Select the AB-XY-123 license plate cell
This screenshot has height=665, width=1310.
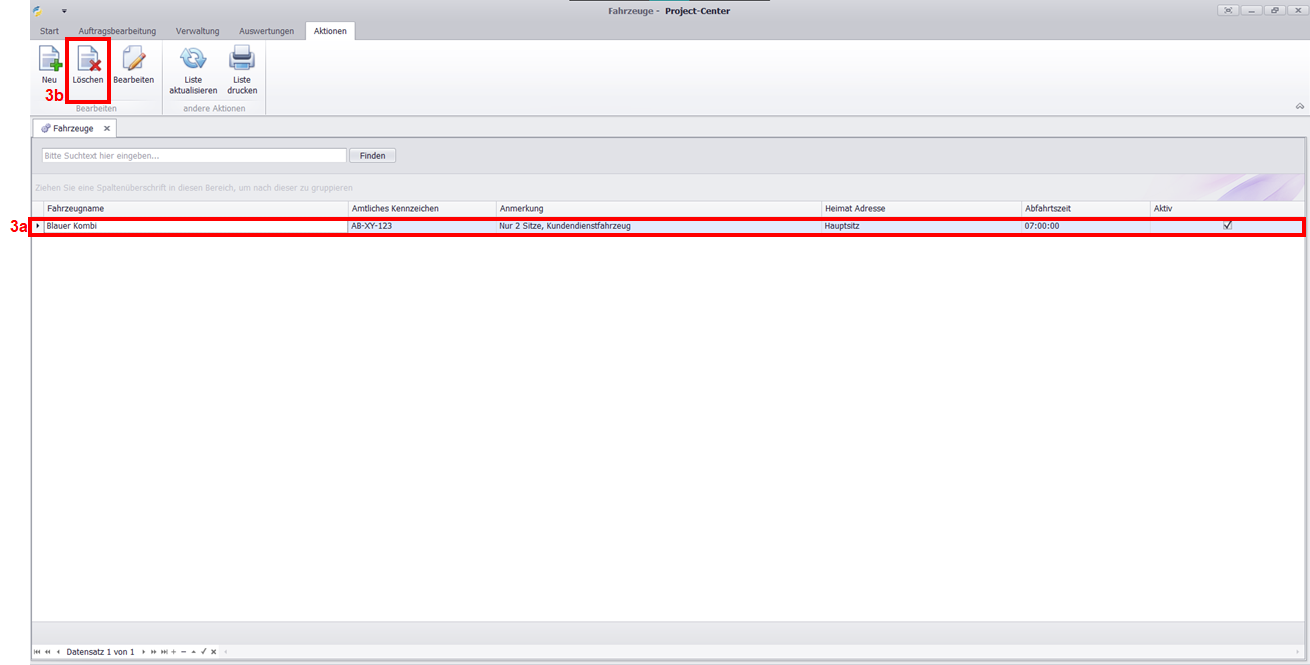coord(420,226)
